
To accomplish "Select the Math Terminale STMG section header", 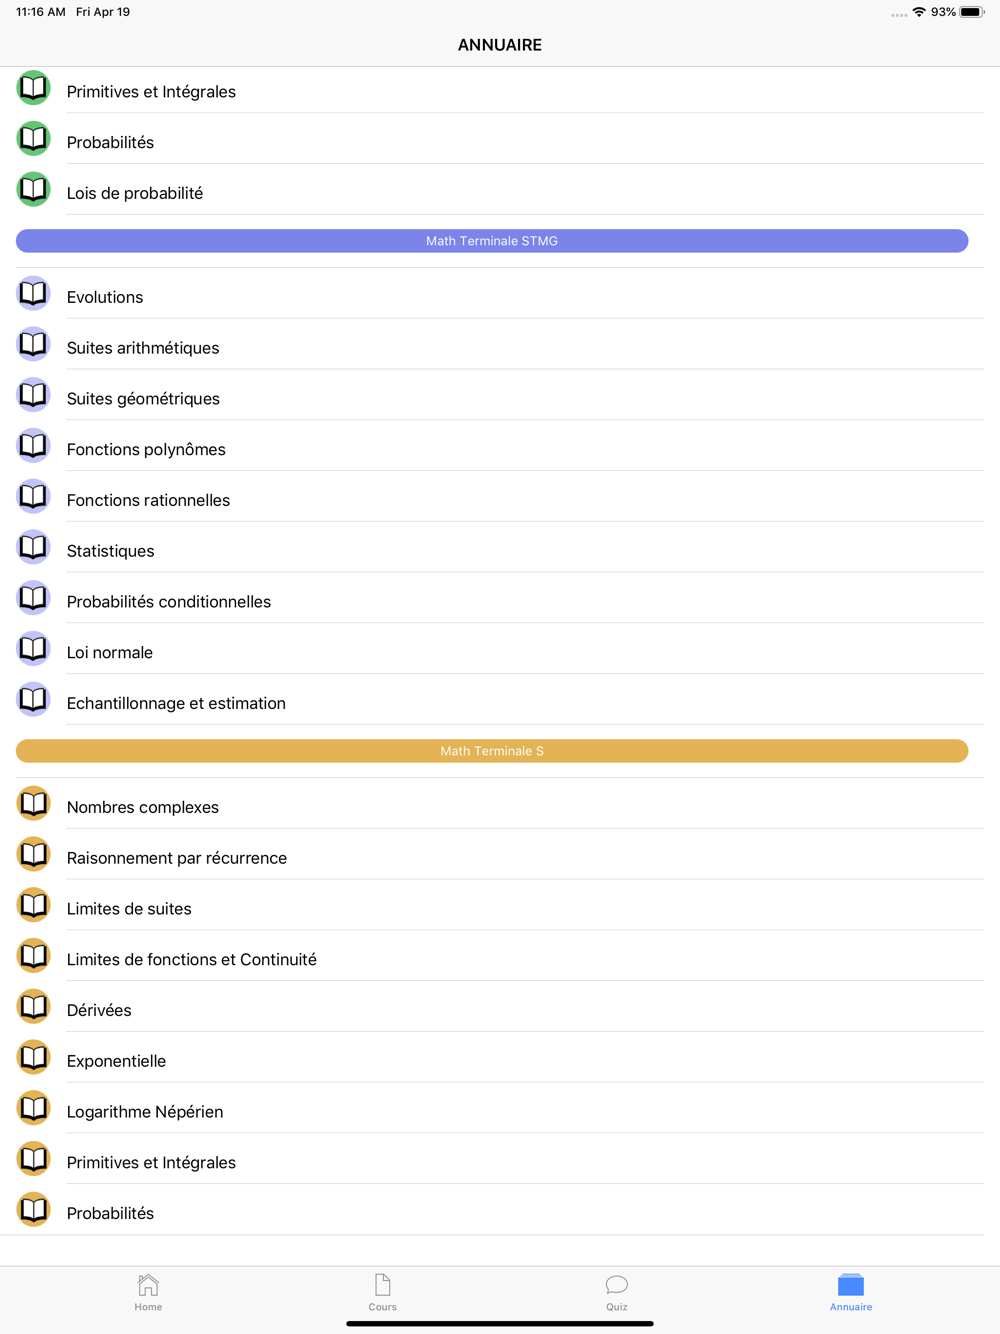I will tap(492, 241).
